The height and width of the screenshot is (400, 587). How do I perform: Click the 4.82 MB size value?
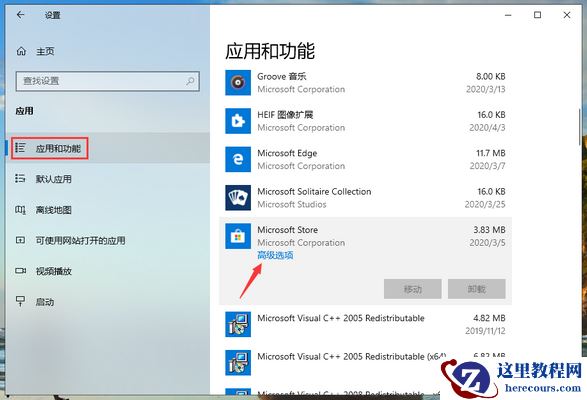coord(489,318)
